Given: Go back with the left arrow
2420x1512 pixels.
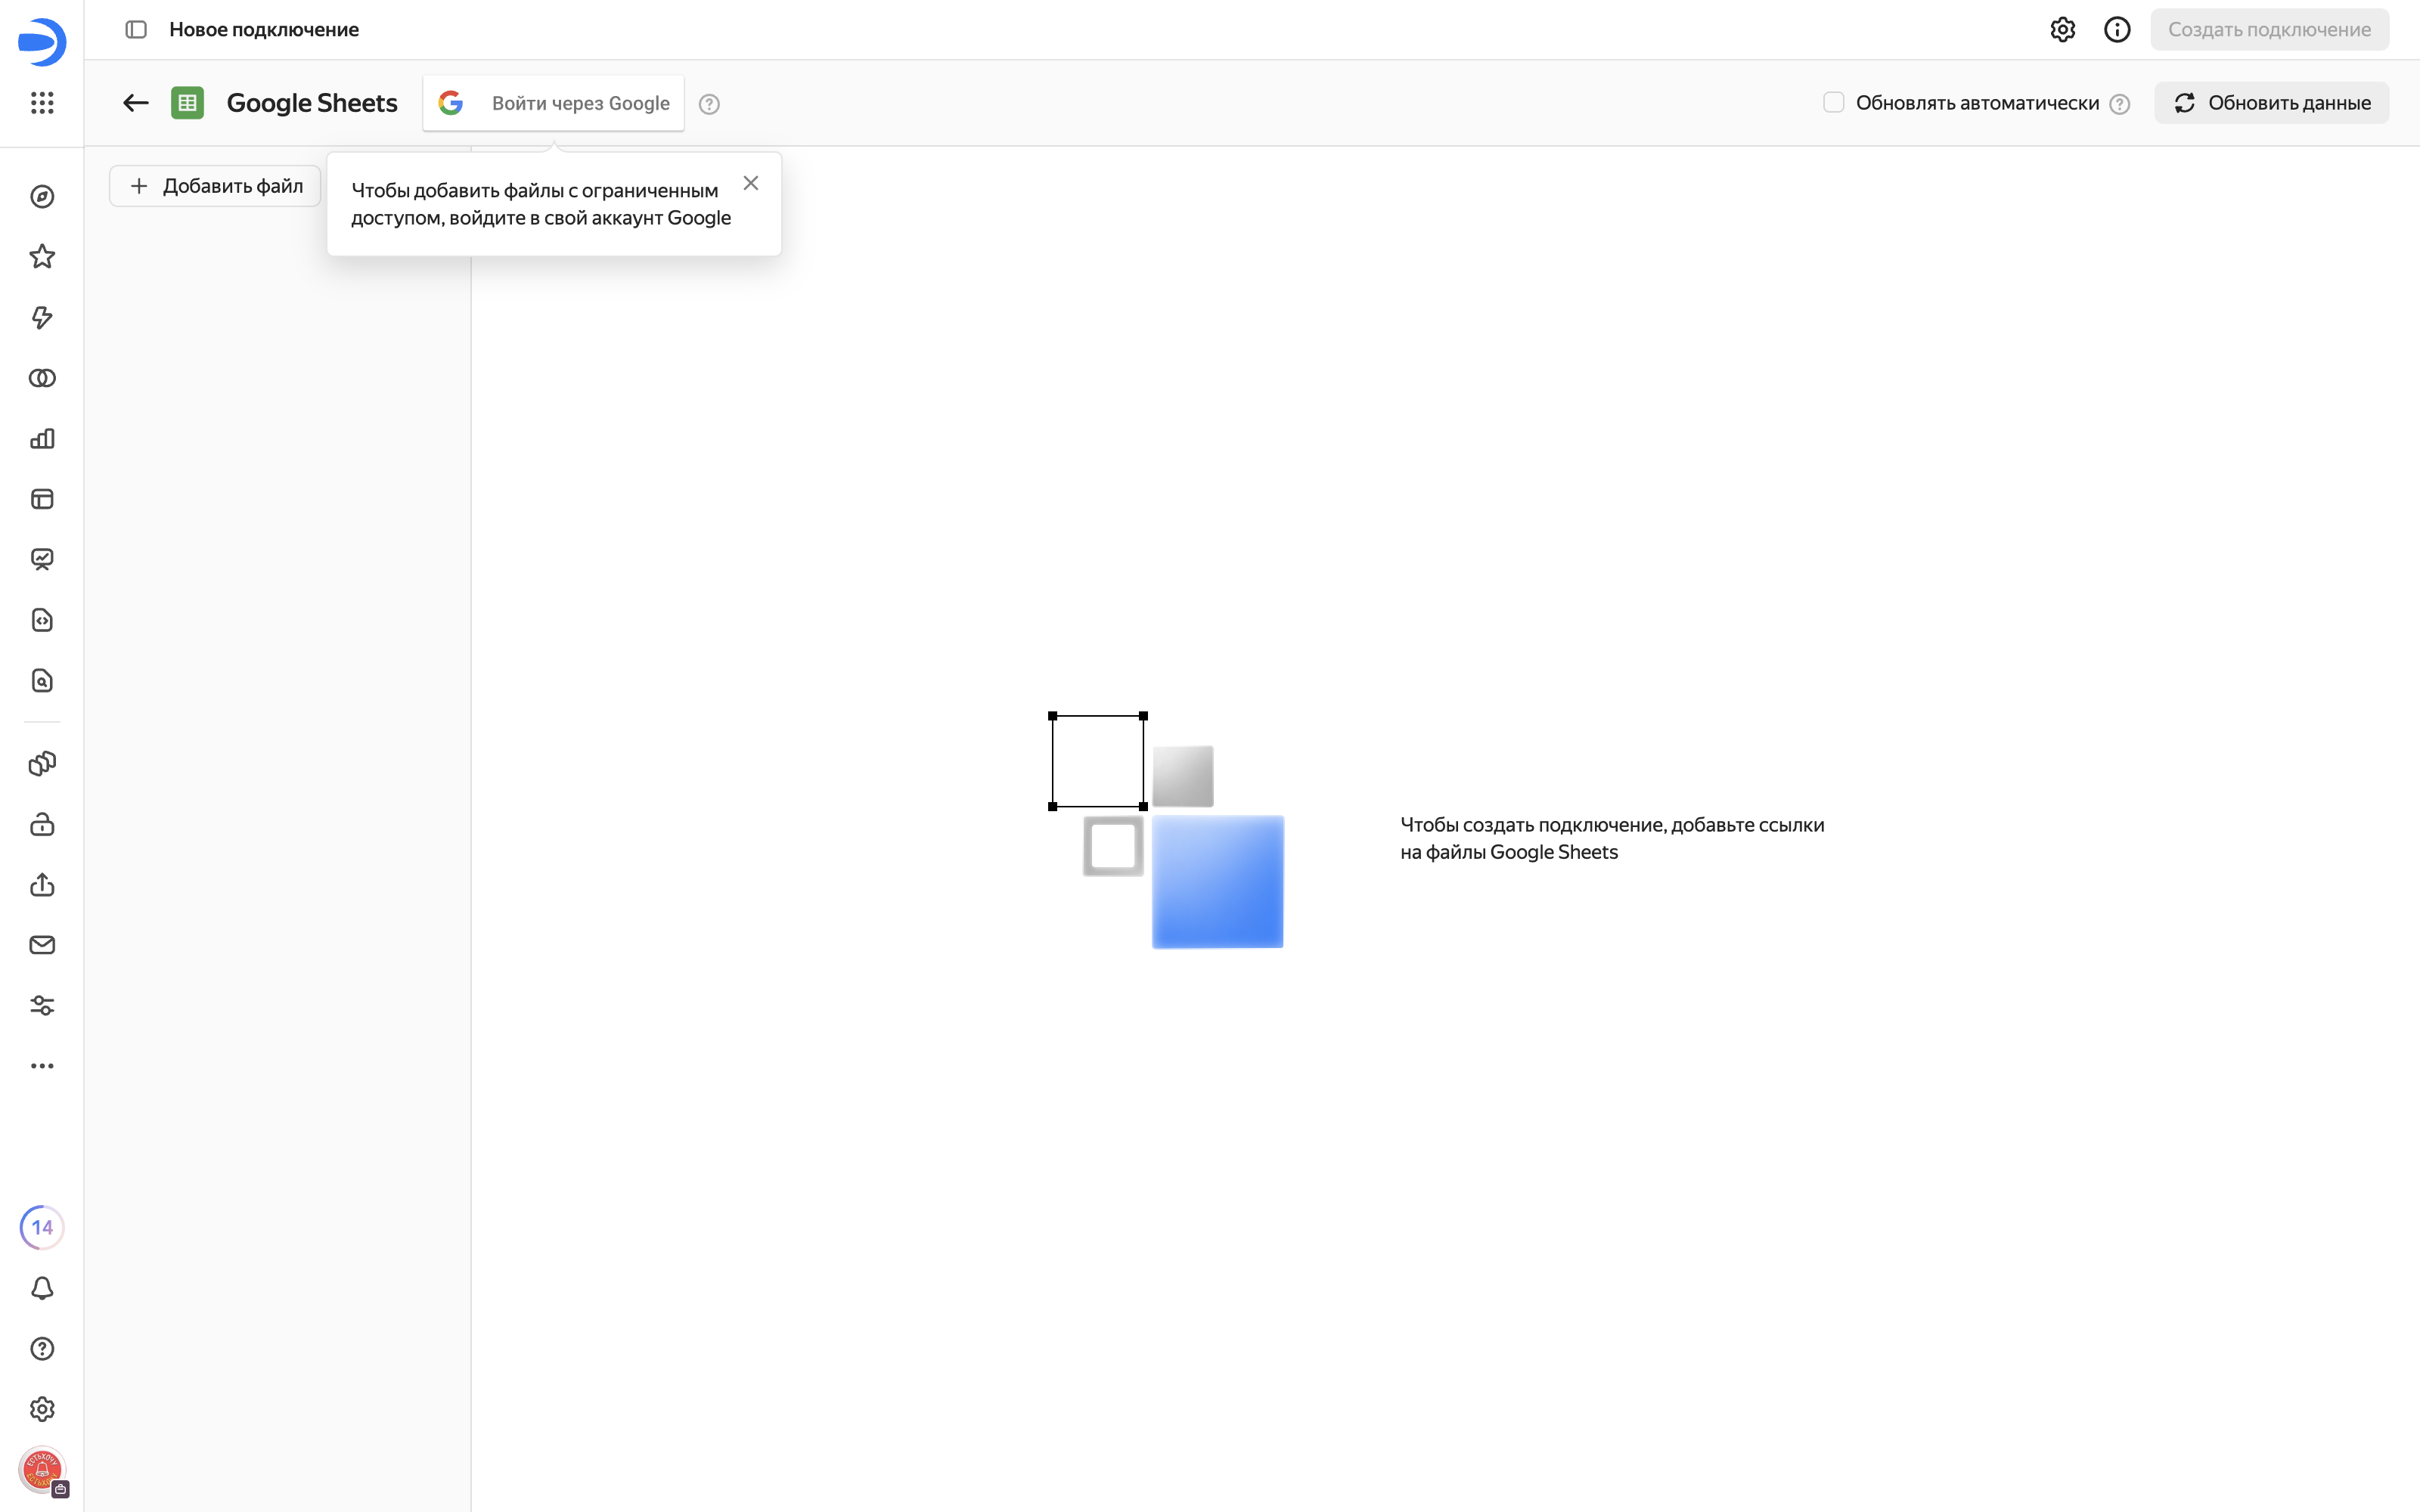Looking at the screenshot, I should [x=136, y=103].
